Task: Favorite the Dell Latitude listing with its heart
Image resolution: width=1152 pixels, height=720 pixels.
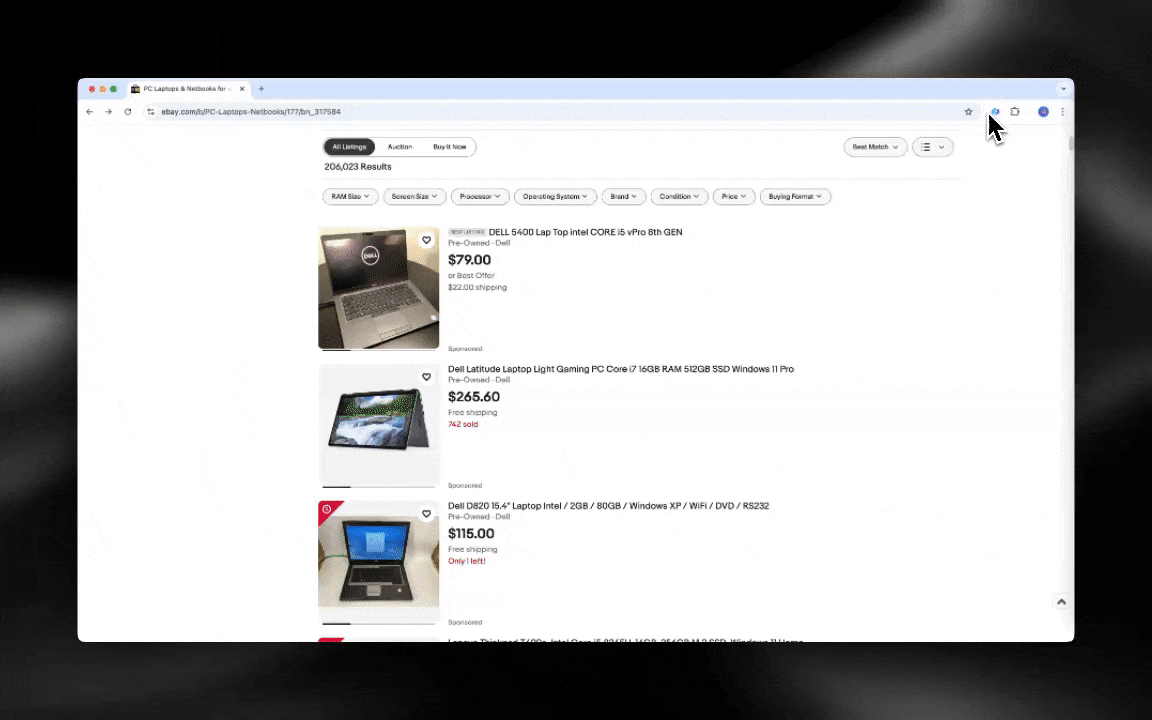Action: pos(426,377)
